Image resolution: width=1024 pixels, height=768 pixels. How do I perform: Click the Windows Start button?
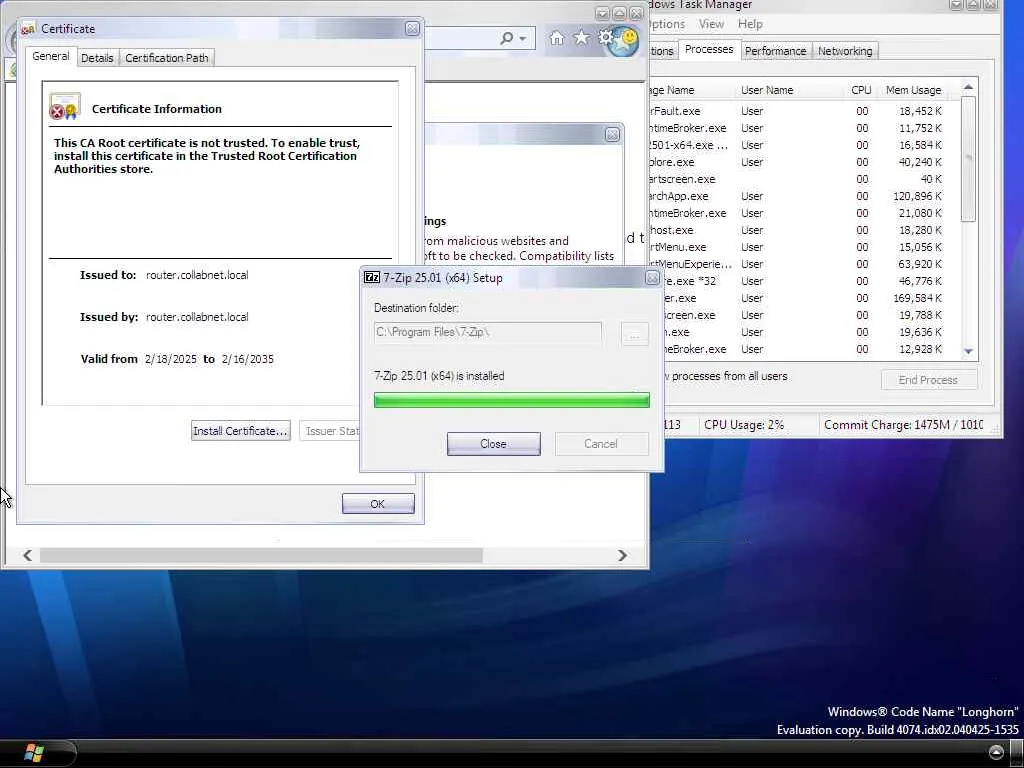click(x=34, y=753)
